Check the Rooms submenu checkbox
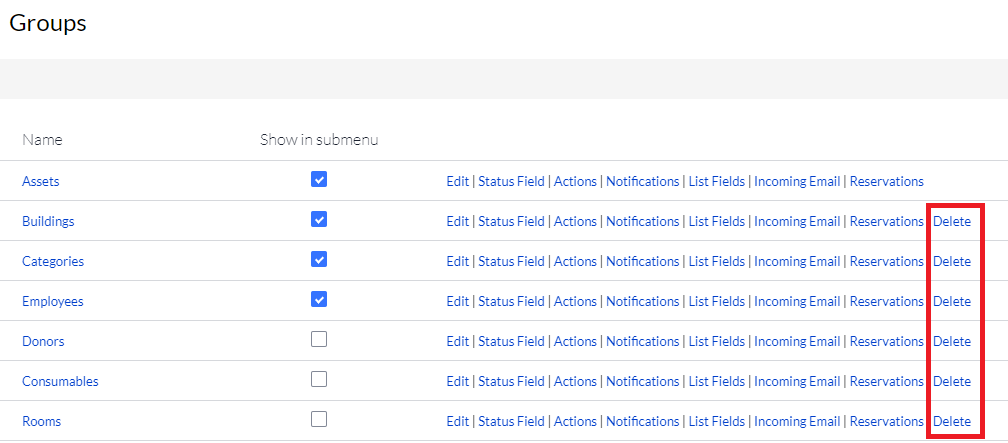 pyautogui.click(x=319, y=419)
